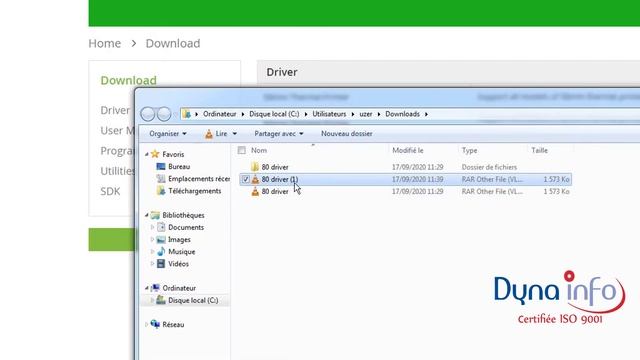
Task: Select the last 80 driver RAR file name
Action: (x=275, y=191)
